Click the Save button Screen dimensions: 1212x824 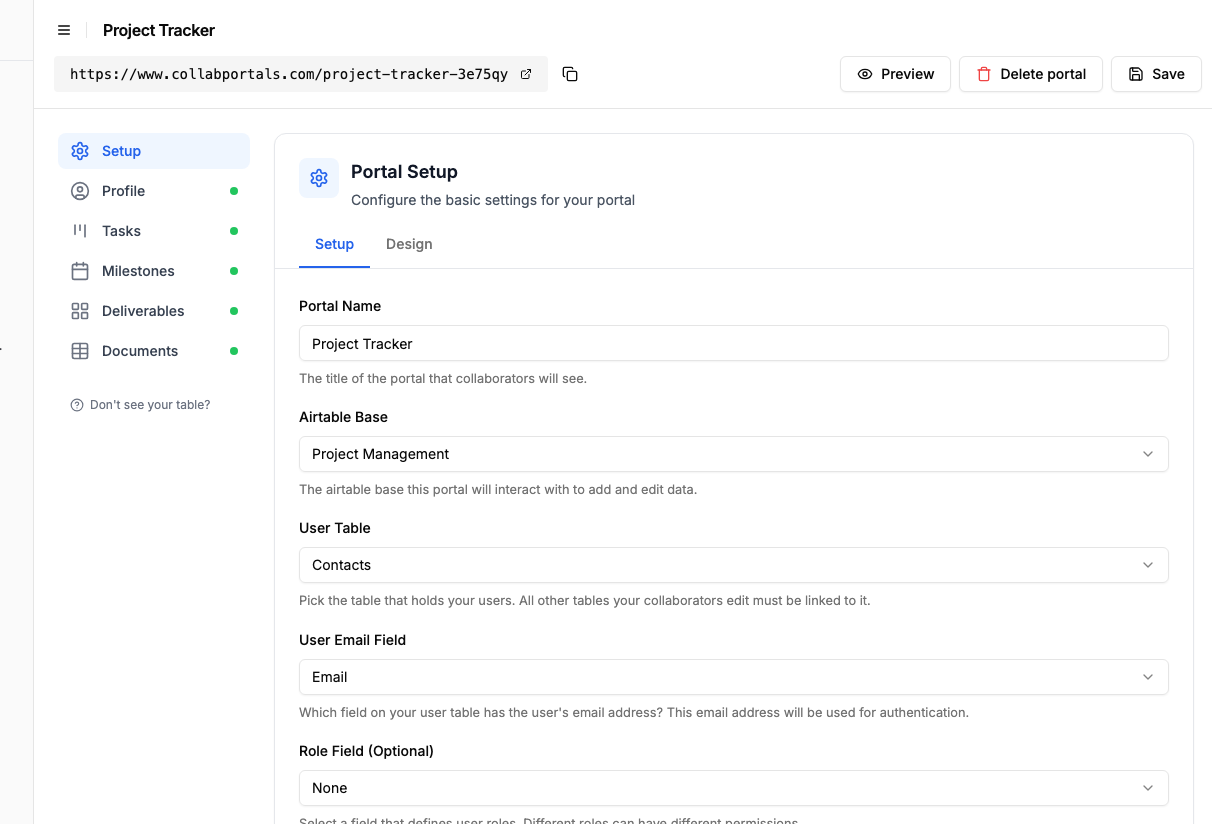[1156, 74]
